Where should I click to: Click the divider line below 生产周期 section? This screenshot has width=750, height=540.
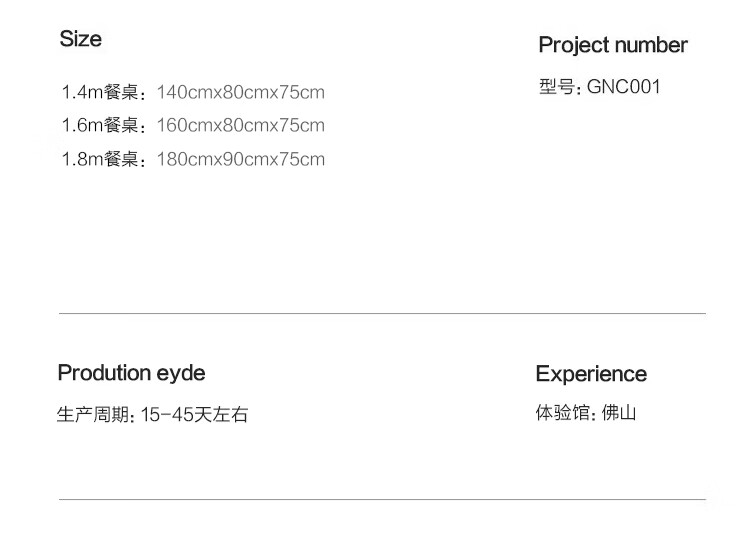pyautogui.click(x=382, y=499)
